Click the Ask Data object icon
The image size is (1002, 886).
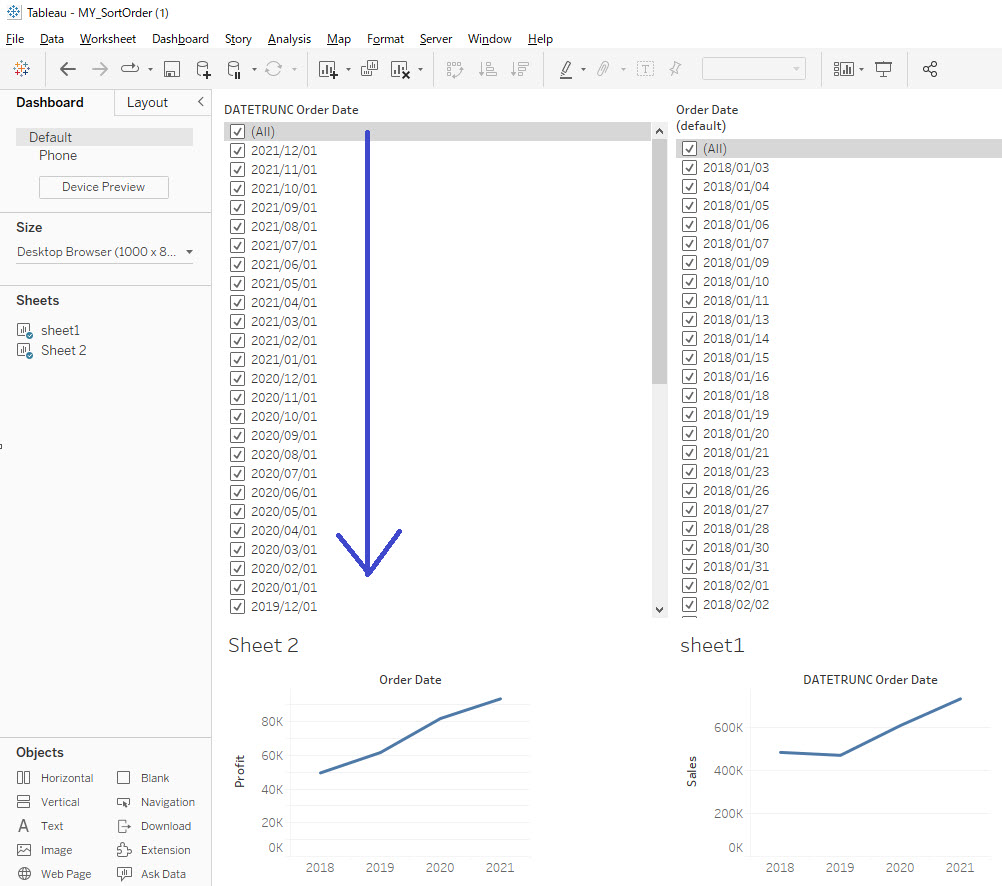pyautogui.click(x=124, y=873)
